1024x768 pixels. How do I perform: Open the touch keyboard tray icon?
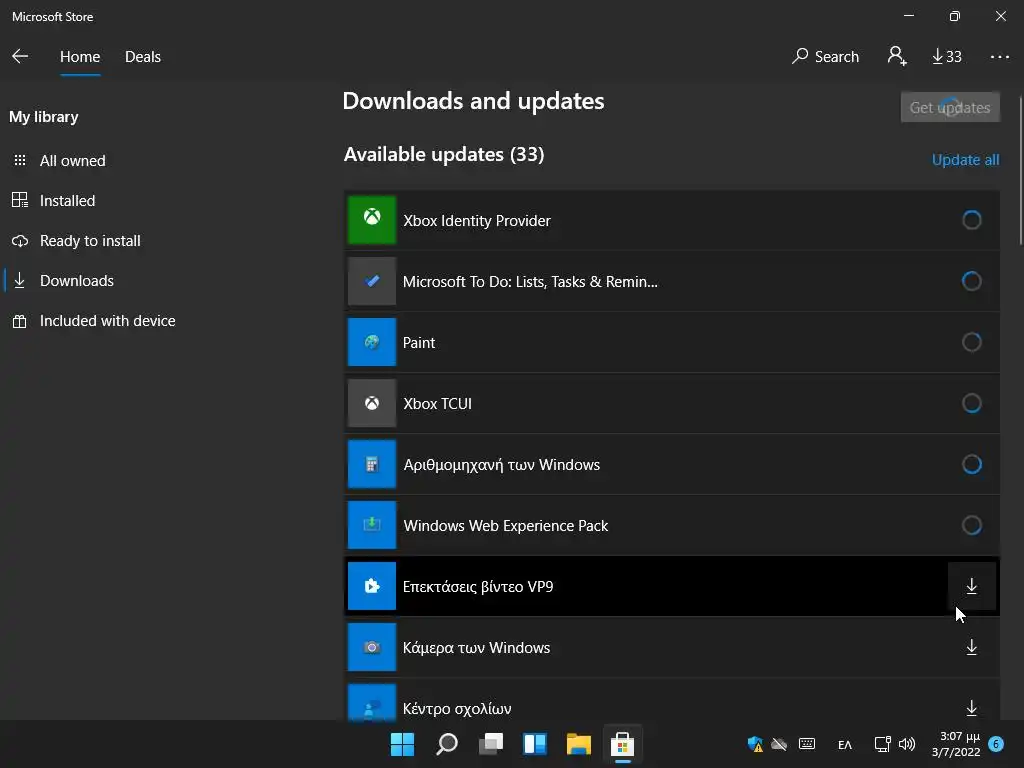pos(807,744)
